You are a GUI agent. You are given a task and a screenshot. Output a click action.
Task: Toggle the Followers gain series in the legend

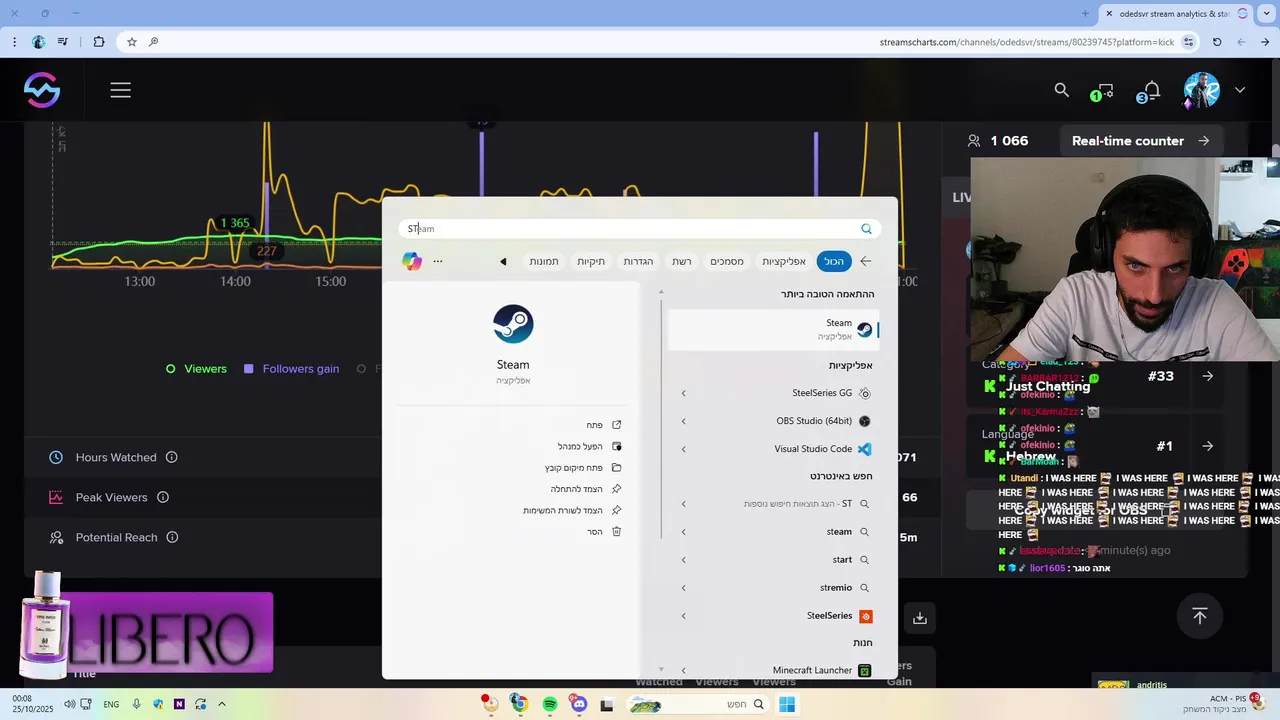[292, 369]
